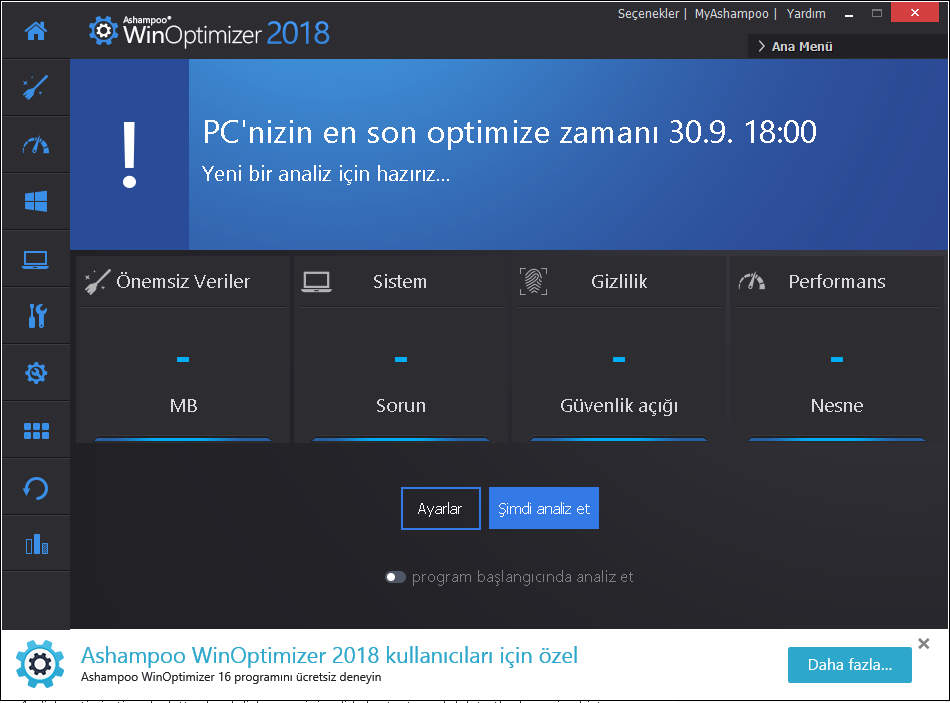Open the bar chart statistics sidebar icon
This screenshot has width=950, height=703.
coord(36,544)
